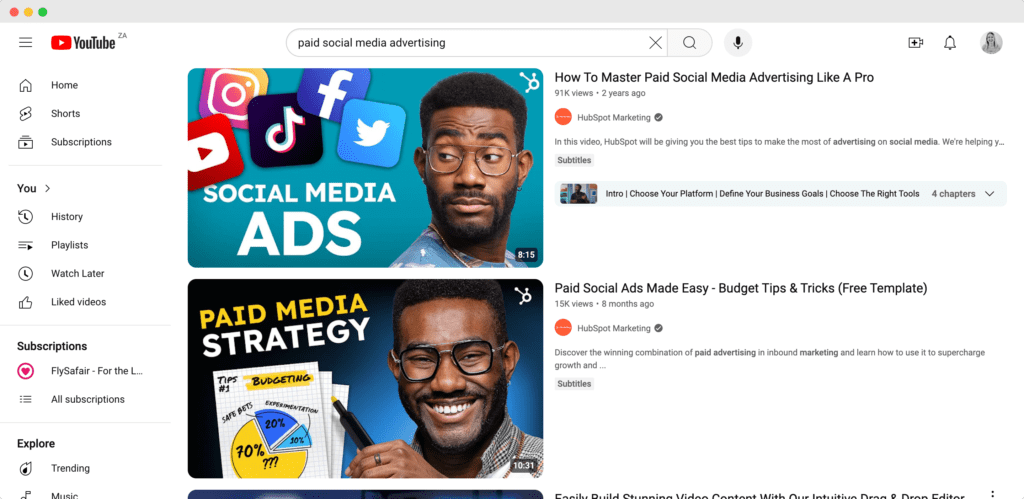Click the Subtitles badge on second video
The height and width of the screenshot is (499, 1024).
click(x=575, y=384)
